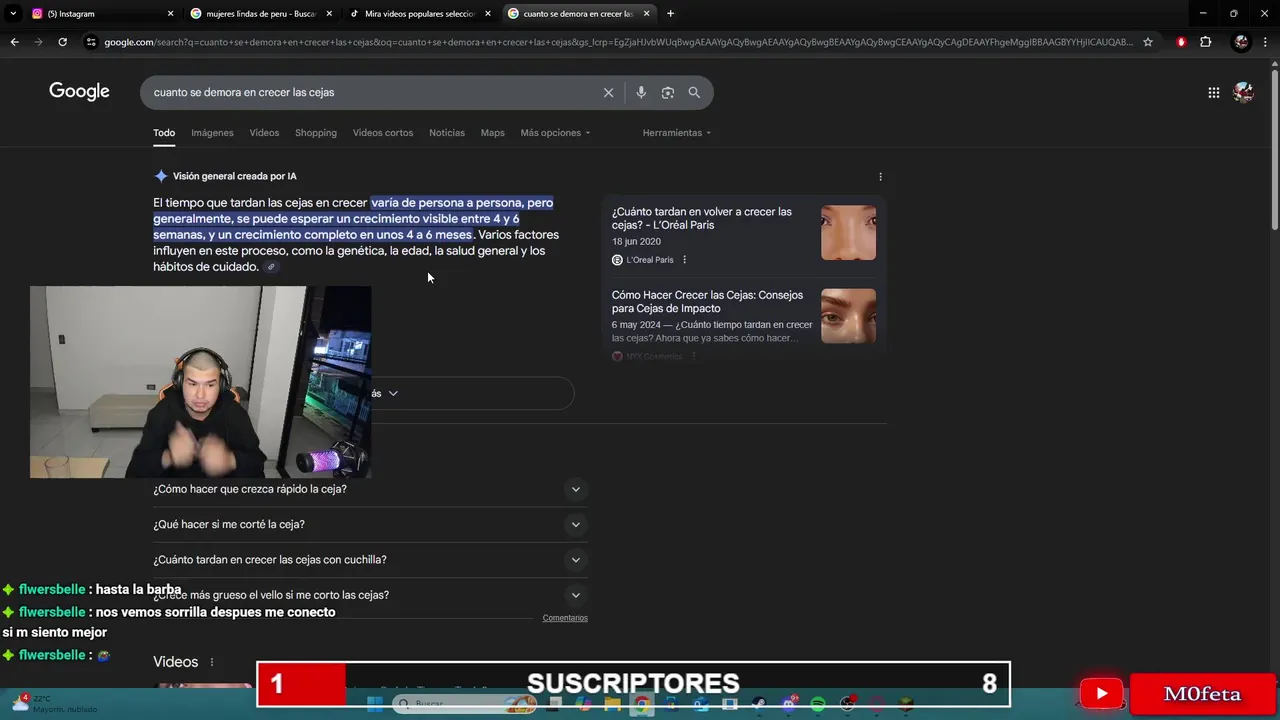Viewport: 1280px width, 720px height.
Task: Click the source link chip after 'hábitos de cuidado'
Action: [x=271, y=267]
